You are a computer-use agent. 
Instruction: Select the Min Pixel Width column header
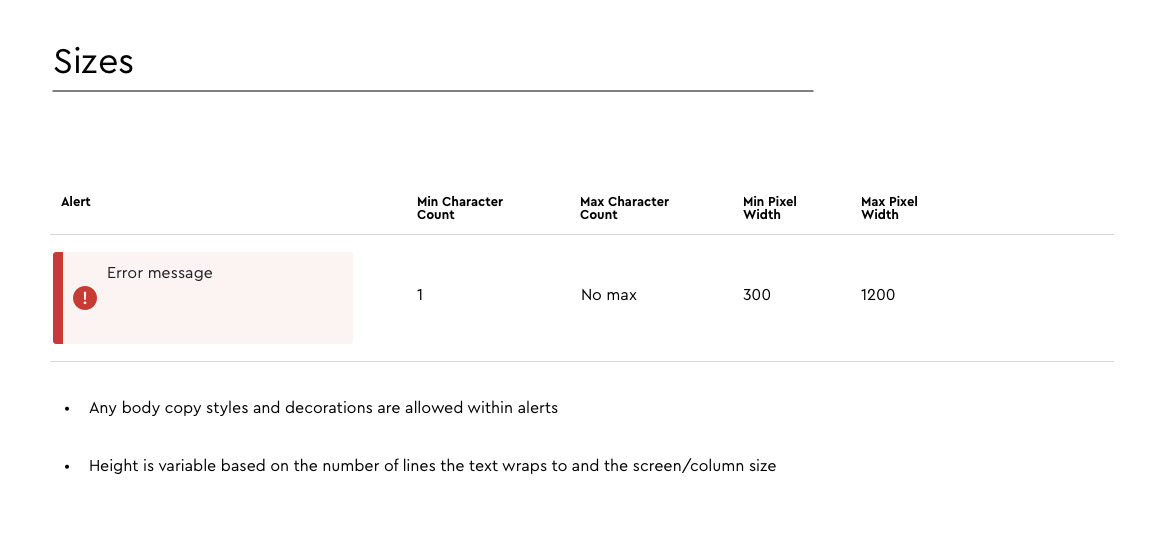769,208
